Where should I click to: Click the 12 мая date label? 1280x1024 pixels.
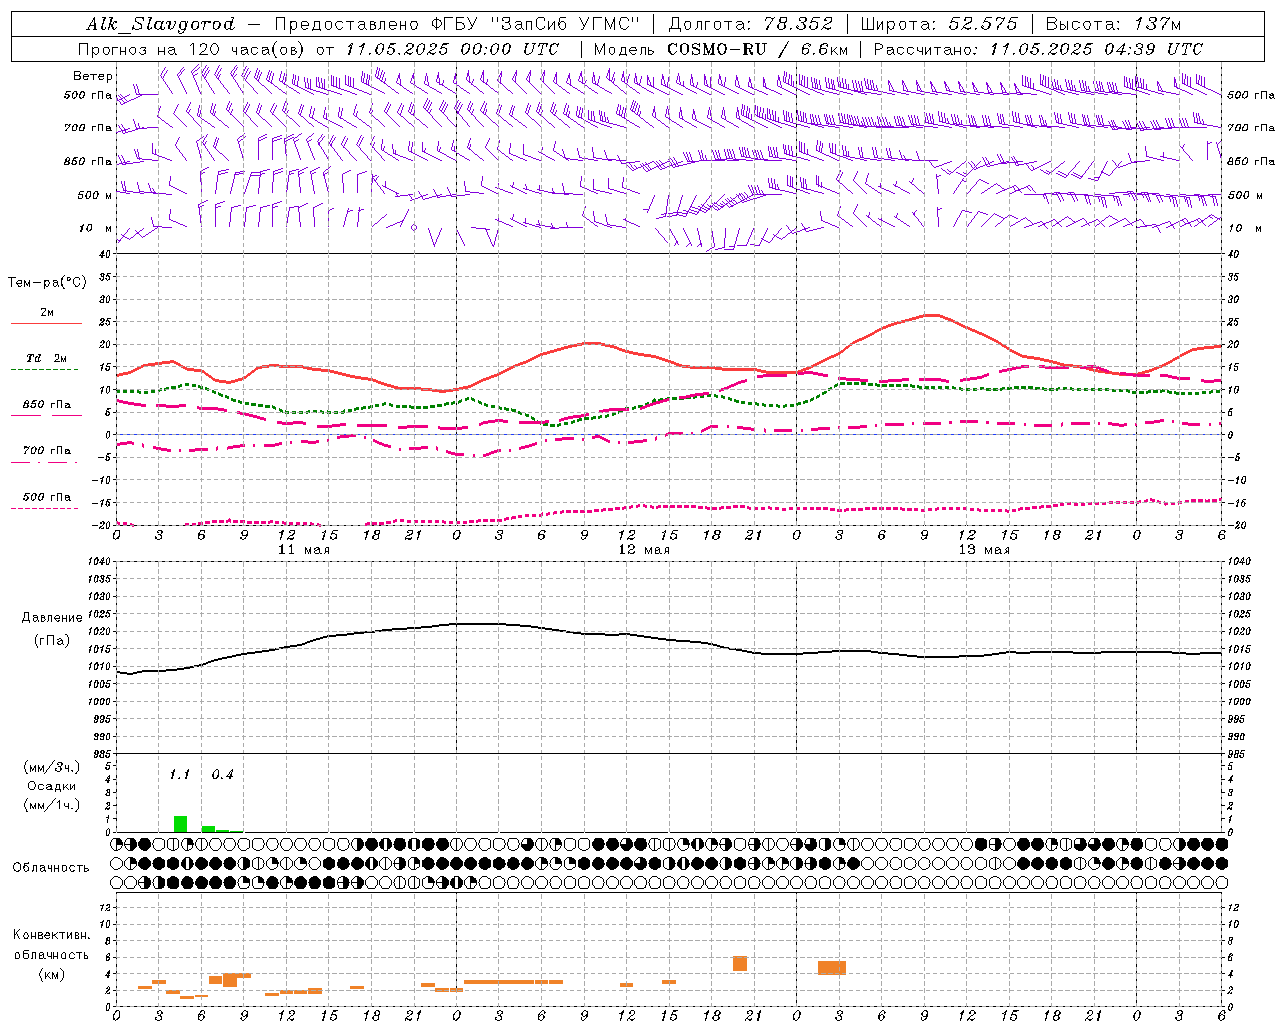643,550
